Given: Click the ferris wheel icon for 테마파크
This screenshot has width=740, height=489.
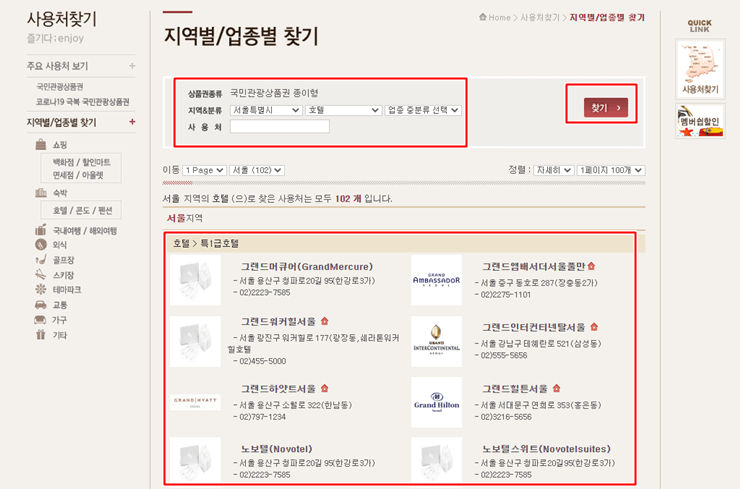Looking at the screenshot, I should point(41,289).
